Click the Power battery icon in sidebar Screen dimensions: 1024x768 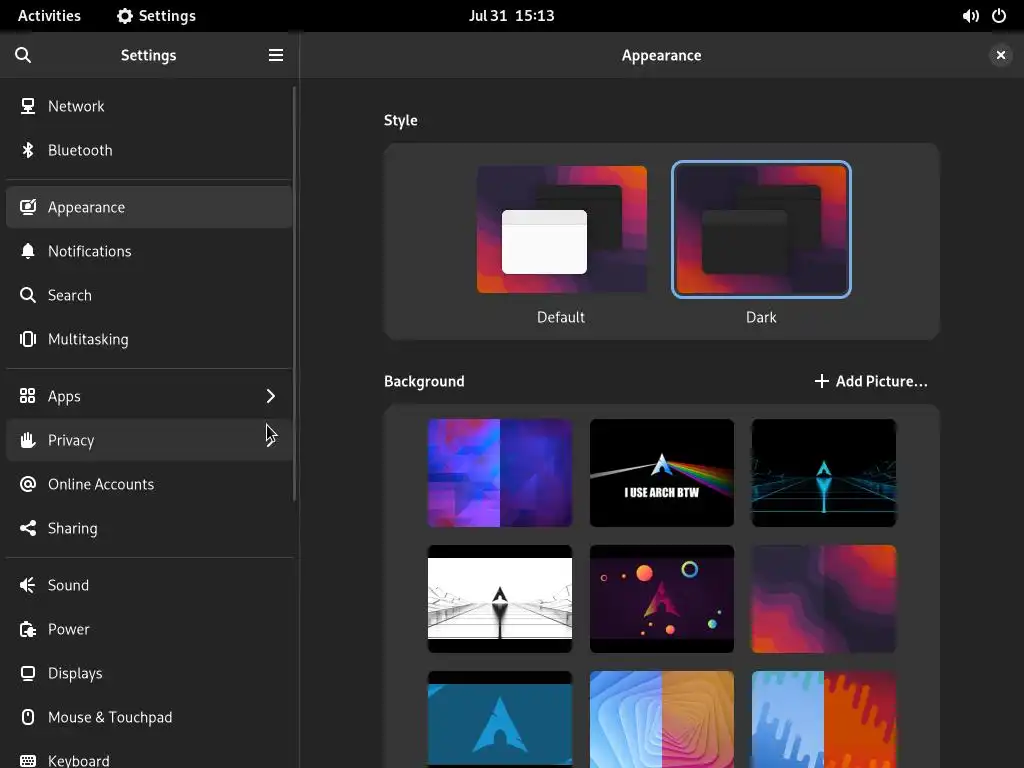pos(27,629)
